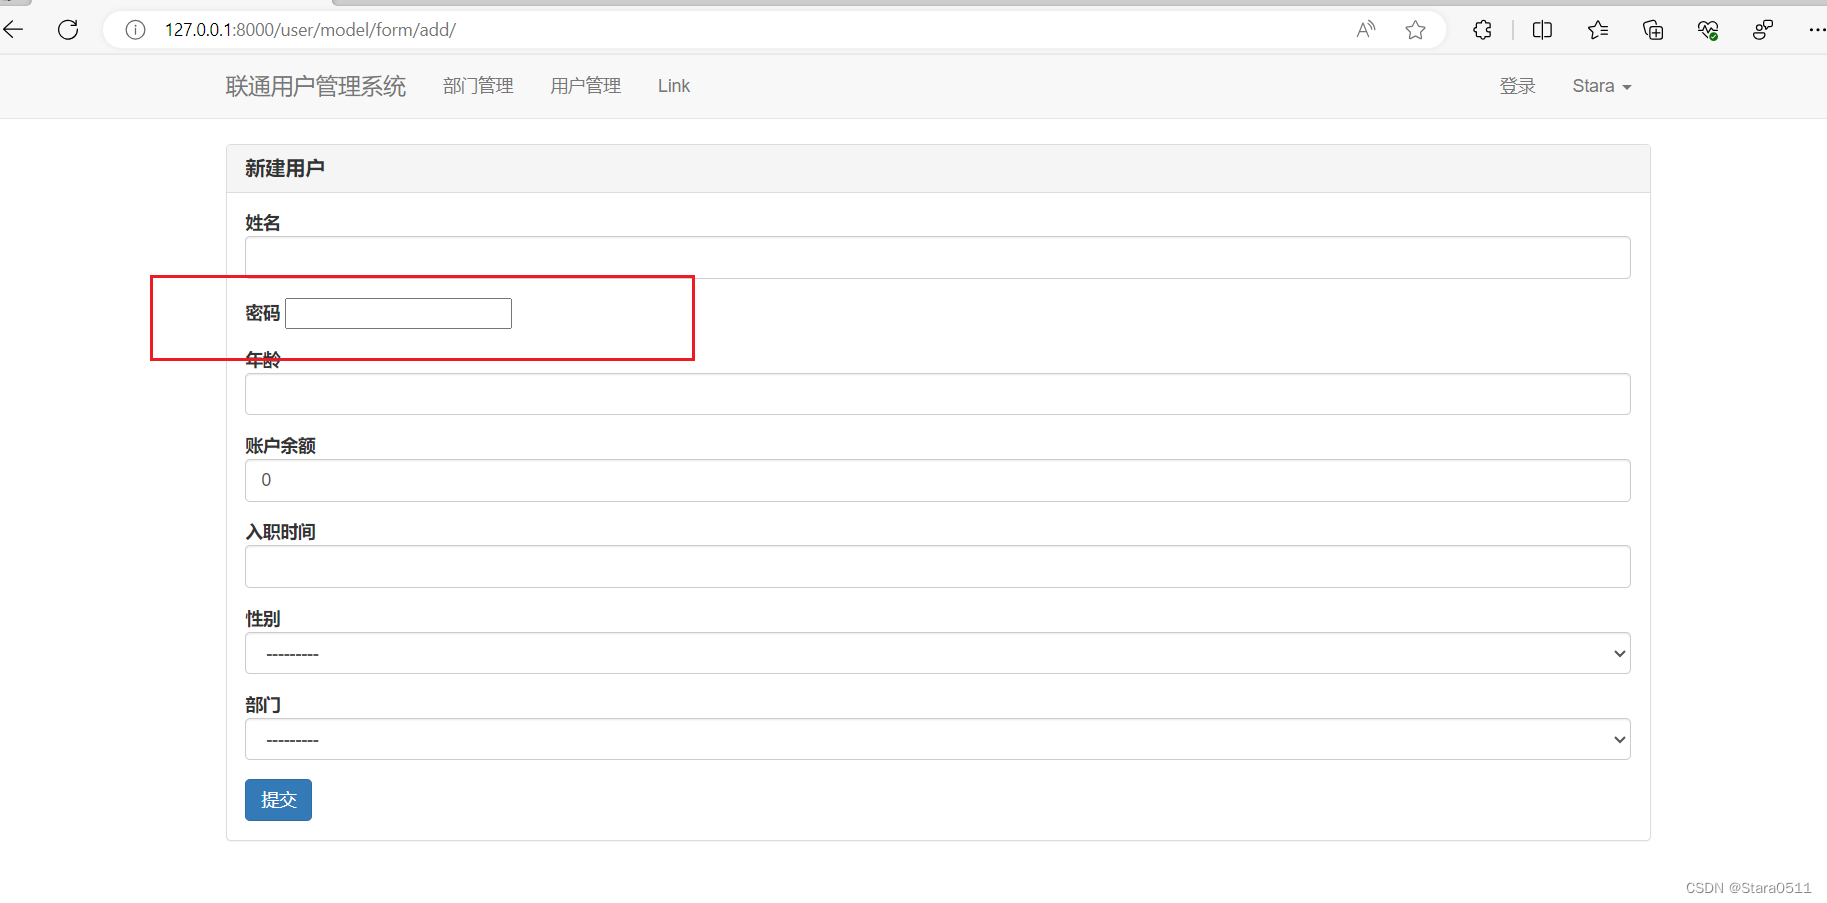
Task: Open the 性别 select dropdown
Action: [937, 653]
